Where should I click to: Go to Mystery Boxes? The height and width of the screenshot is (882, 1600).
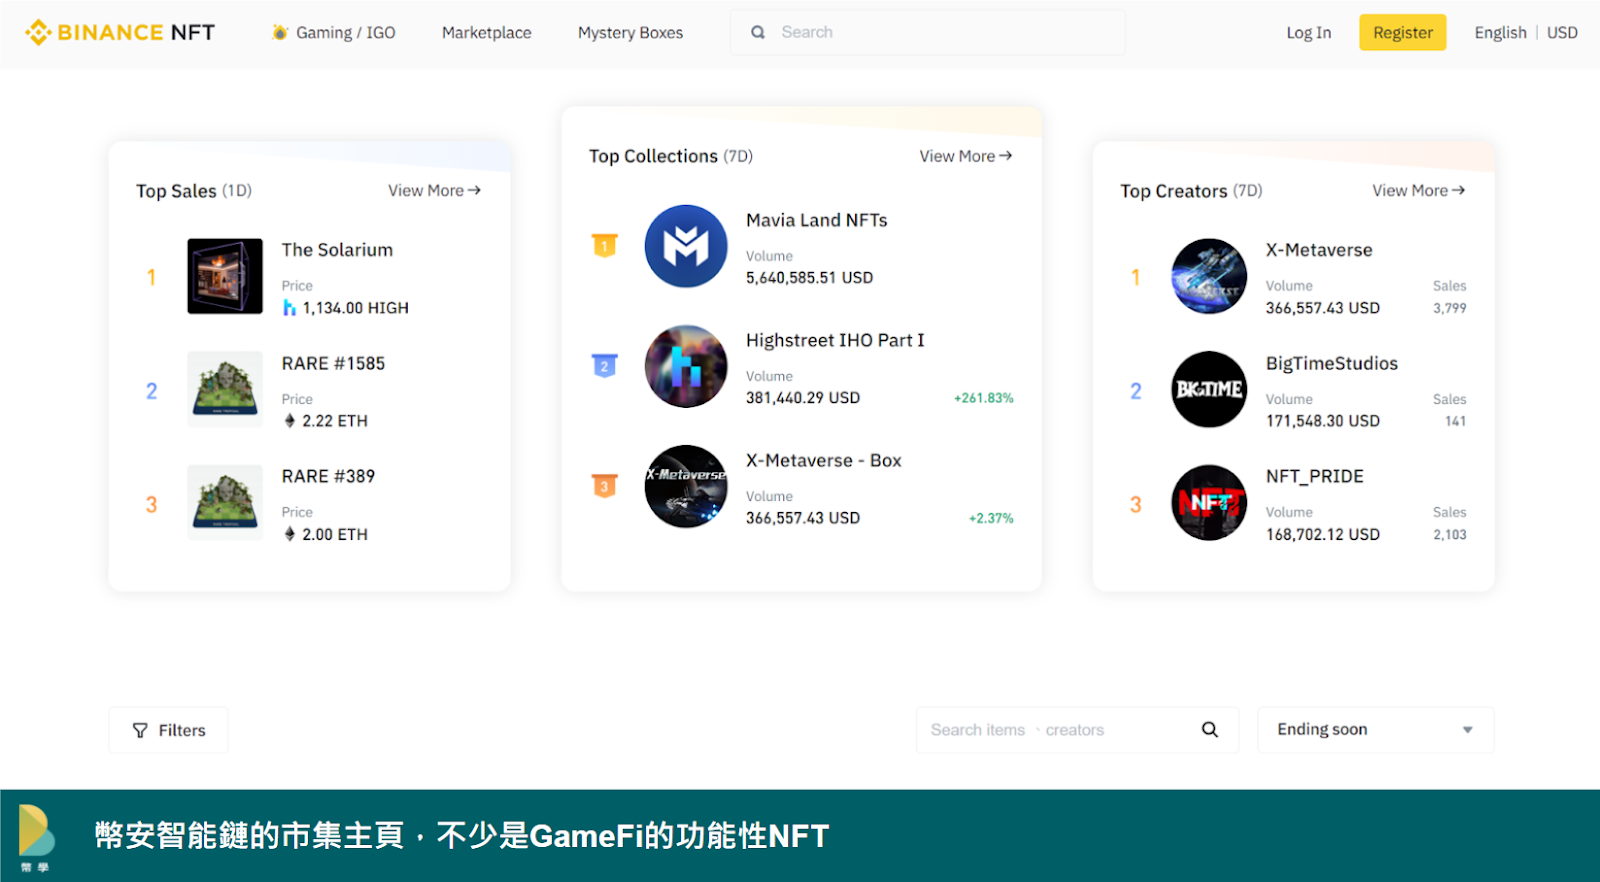coord(630,33)
